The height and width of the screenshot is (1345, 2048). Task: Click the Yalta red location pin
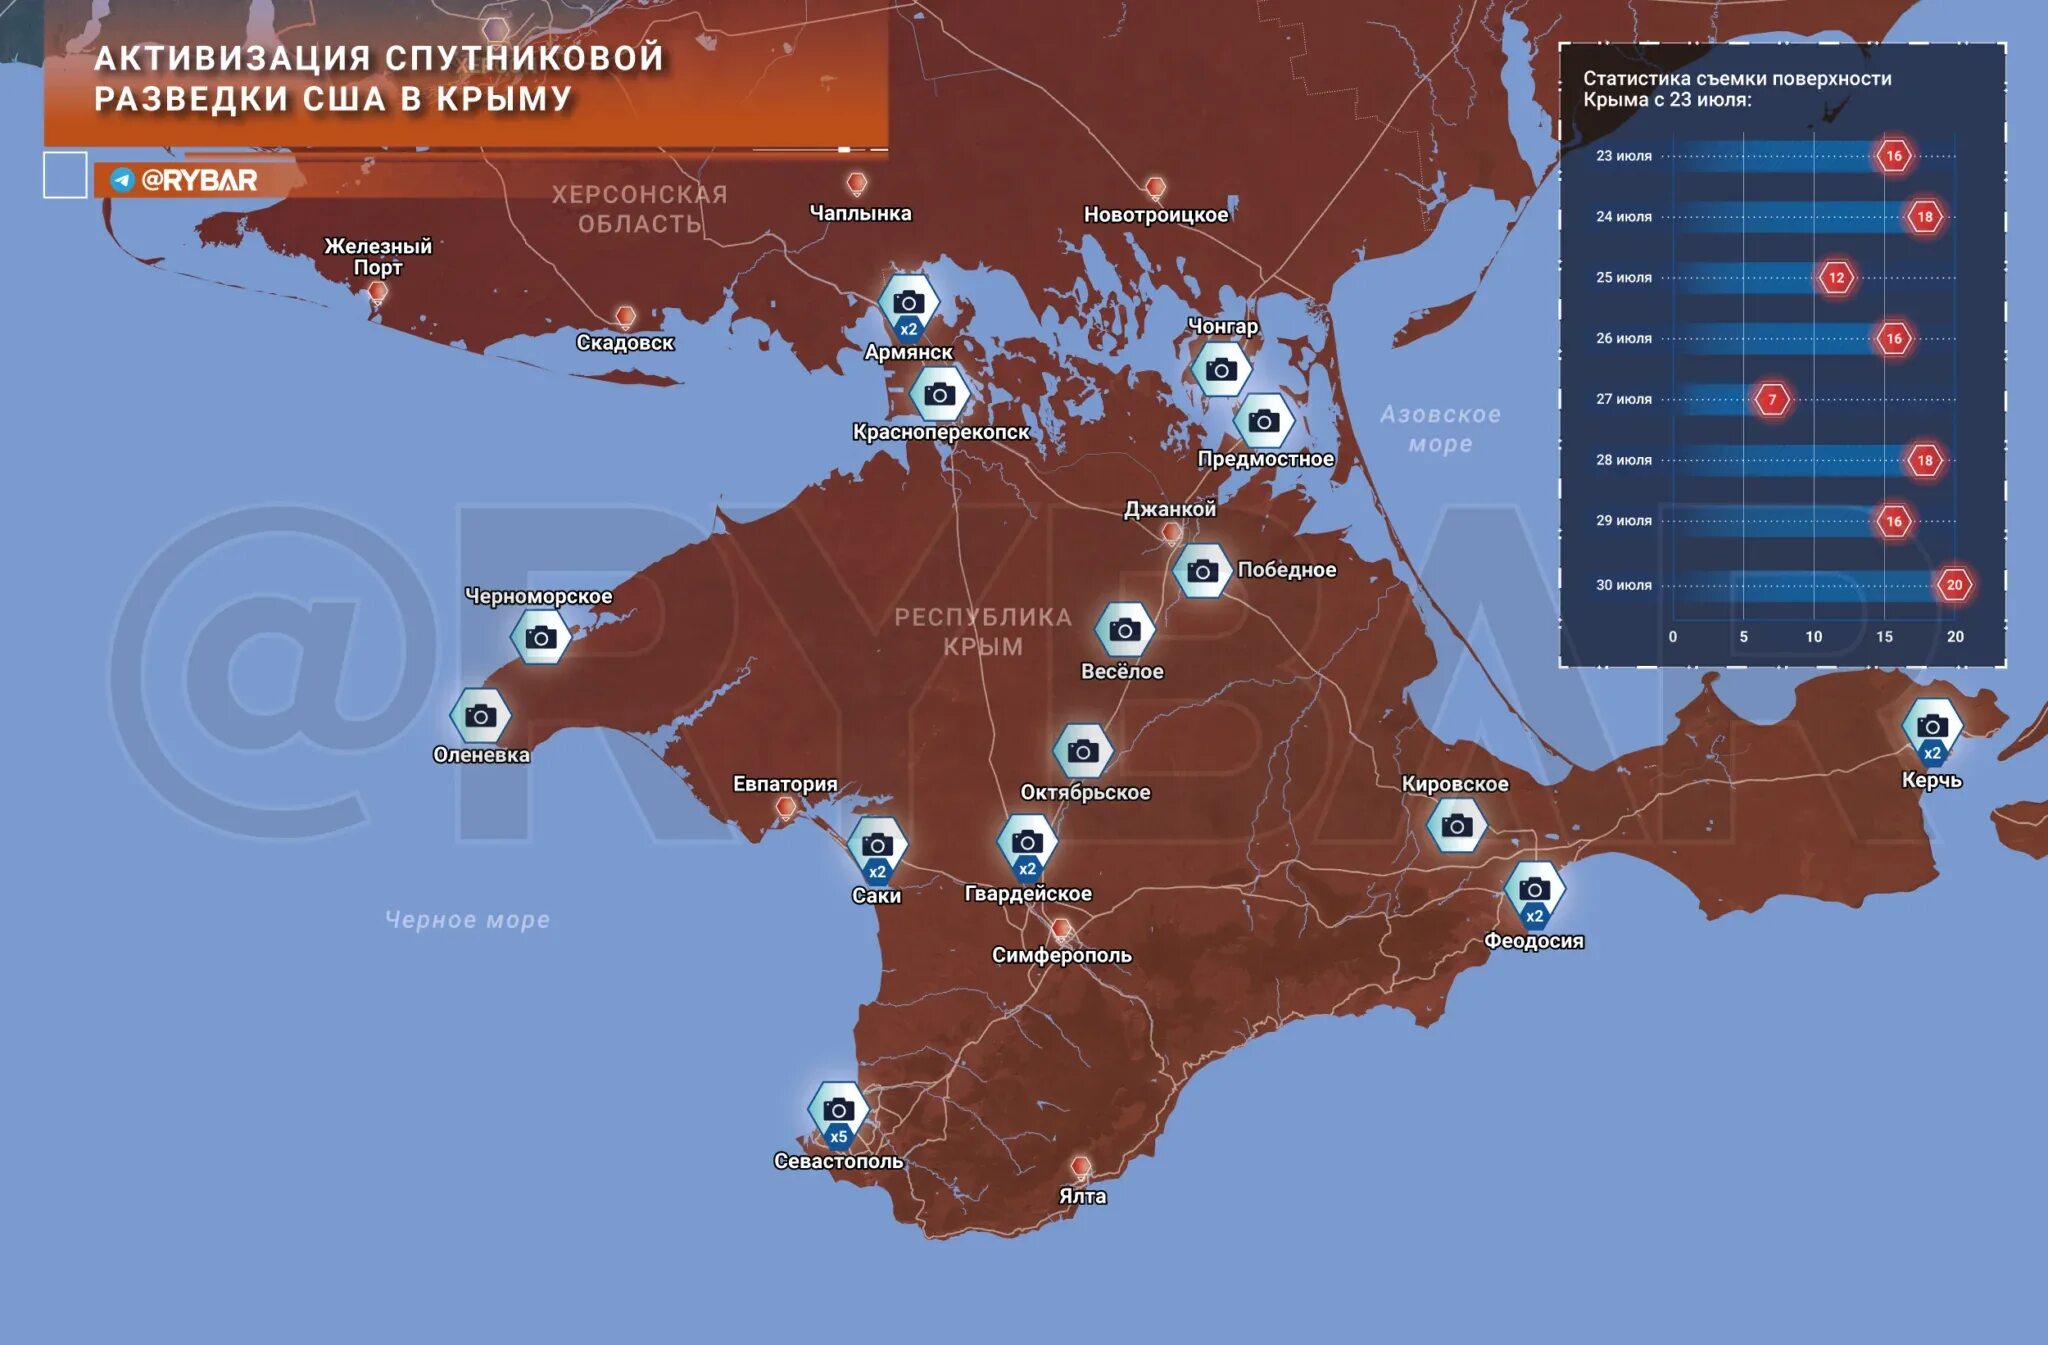coord(1080,1167)
